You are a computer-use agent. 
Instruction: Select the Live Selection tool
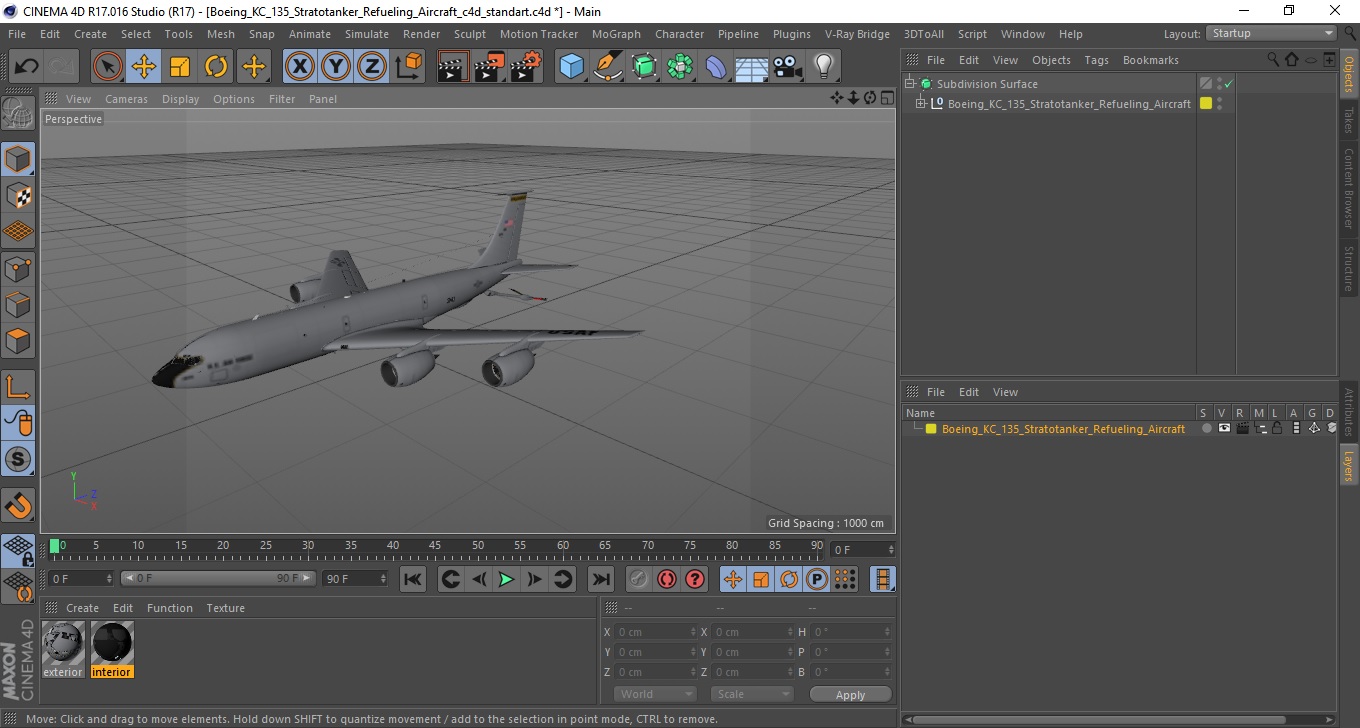pos(108,67)
